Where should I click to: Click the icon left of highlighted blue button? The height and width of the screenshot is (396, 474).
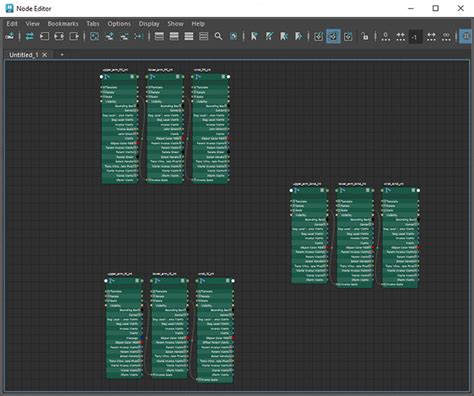click(x=319, y=36)
